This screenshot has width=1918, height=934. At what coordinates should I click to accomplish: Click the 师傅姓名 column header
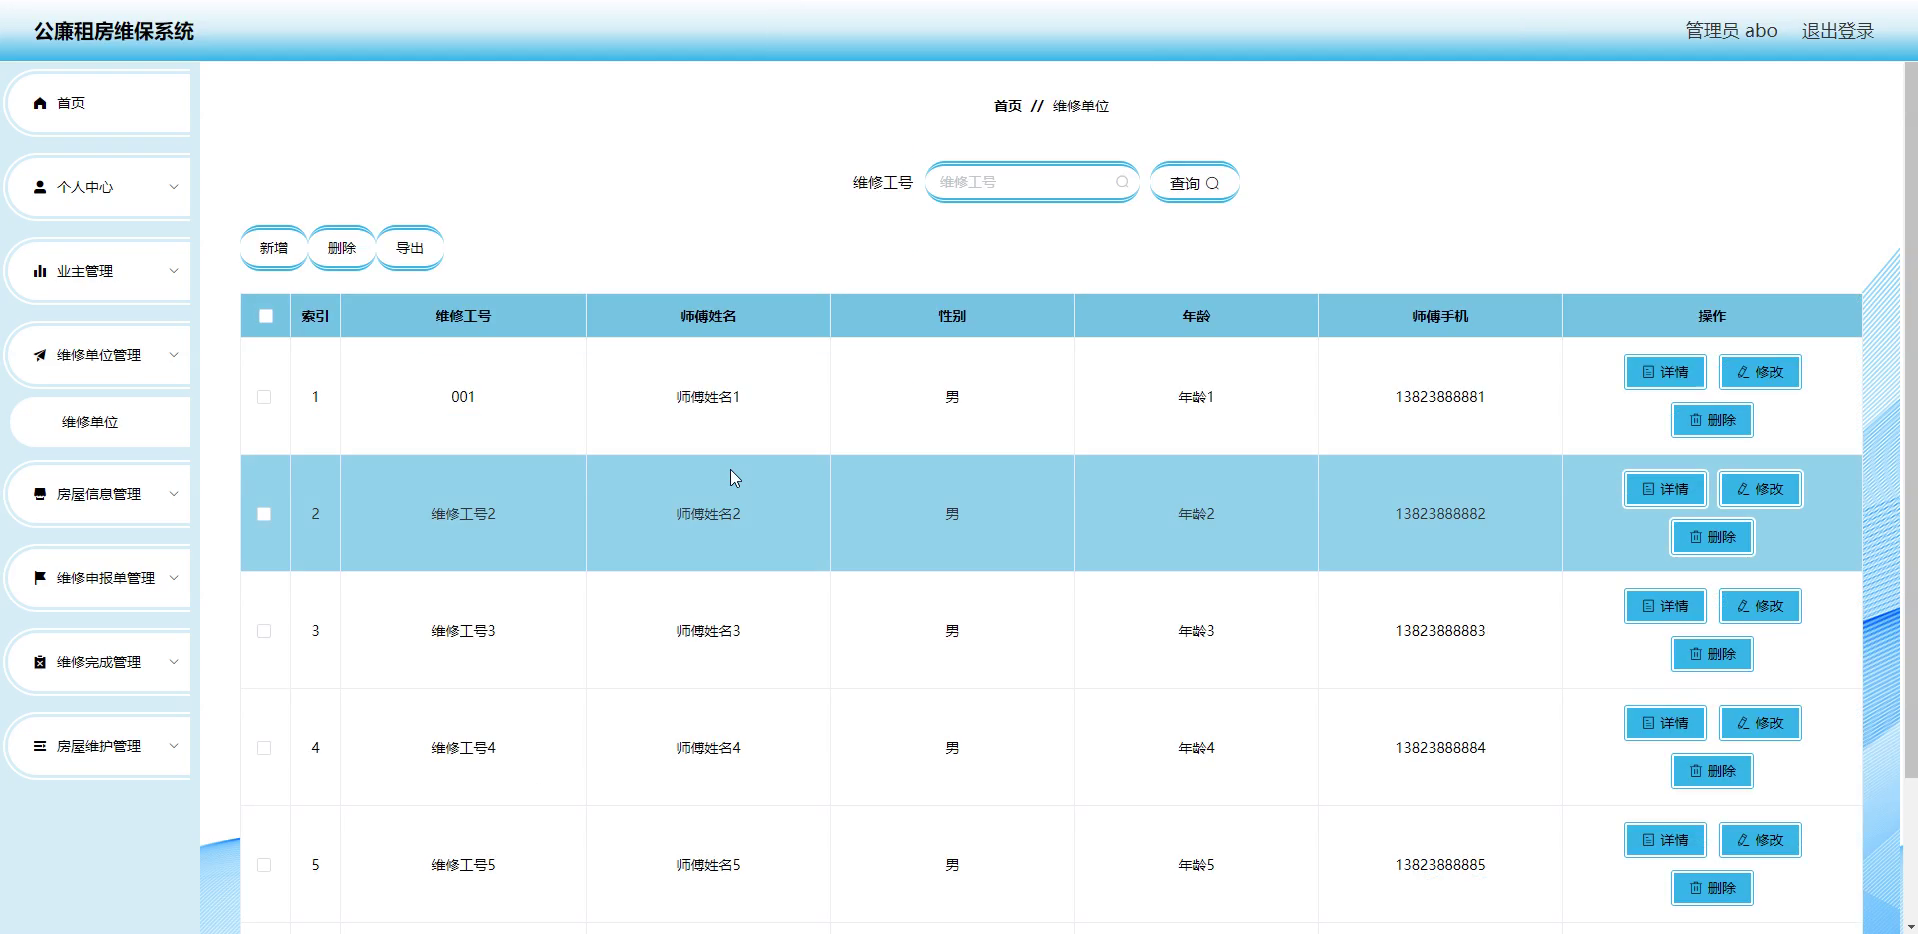[708, 316]
